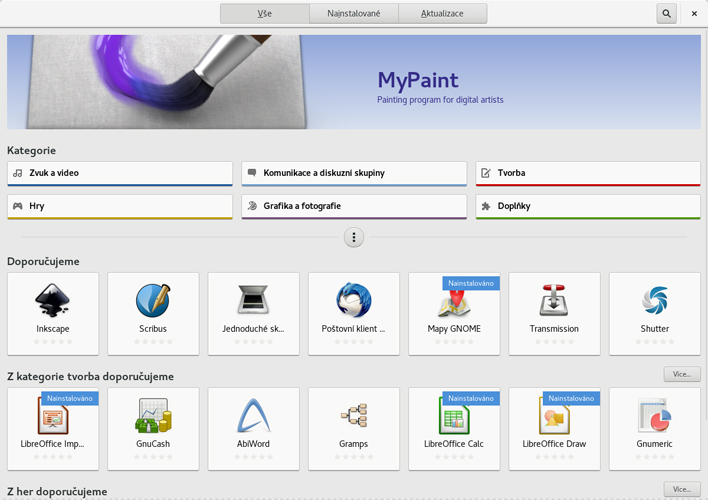Open the Shutter app icon
This screenshot has height=500, width=708.
click(654, 300)
